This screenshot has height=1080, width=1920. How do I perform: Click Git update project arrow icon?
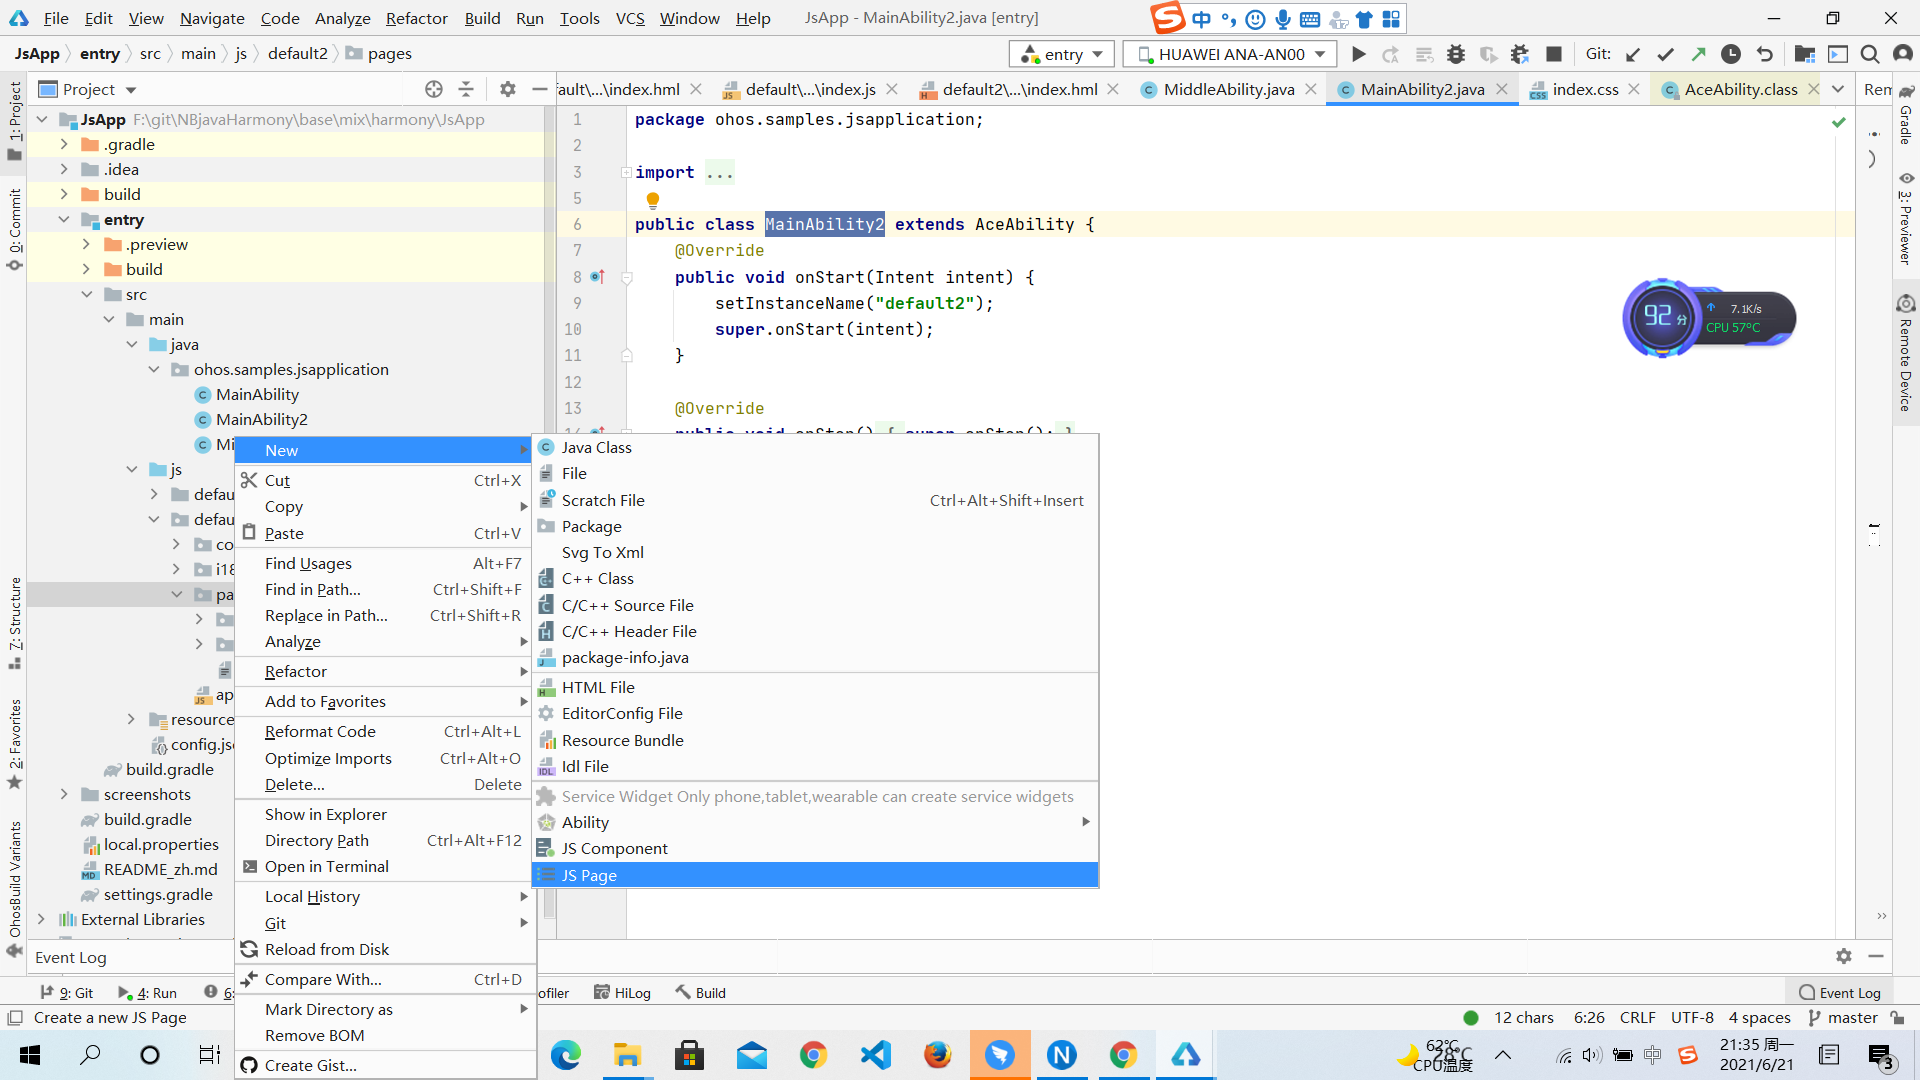click(1633, 54)
